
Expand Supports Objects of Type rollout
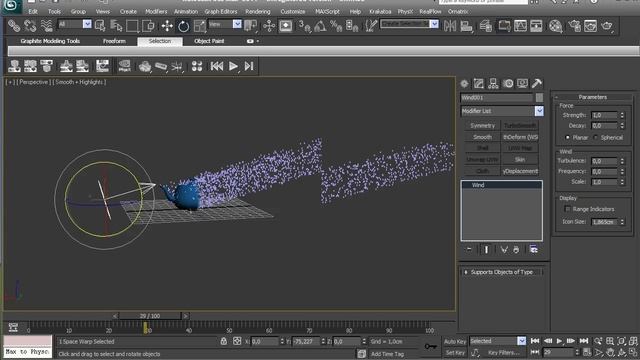[502, 272]
